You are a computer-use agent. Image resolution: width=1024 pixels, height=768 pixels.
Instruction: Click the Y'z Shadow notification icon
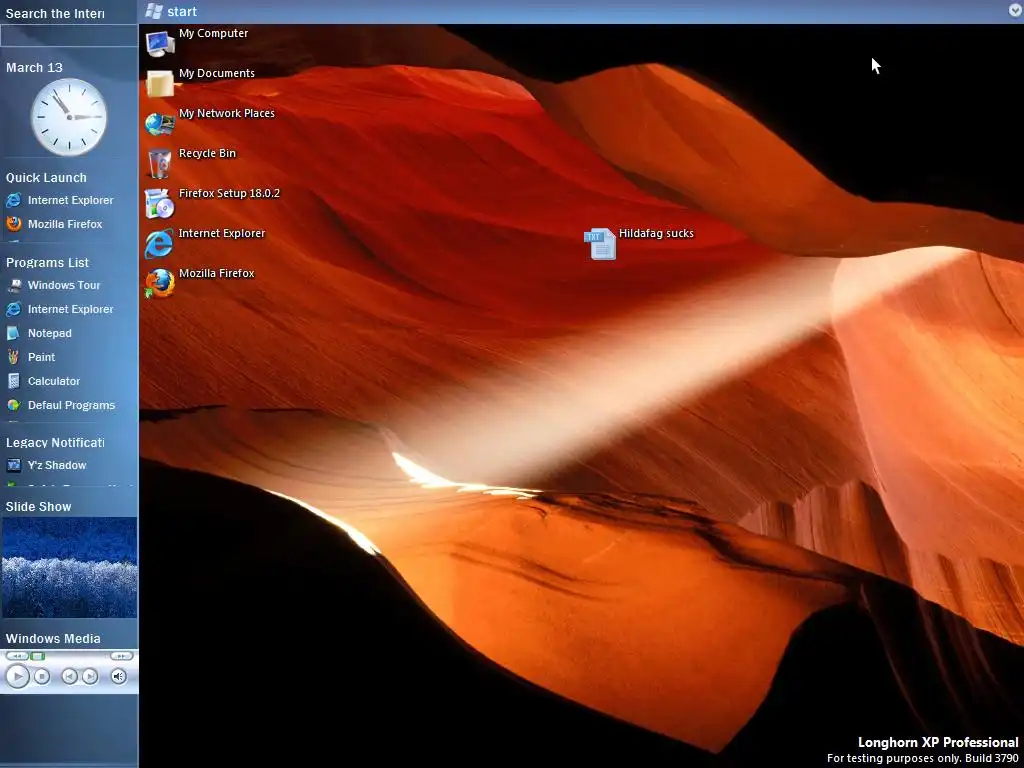coord(13,465)
